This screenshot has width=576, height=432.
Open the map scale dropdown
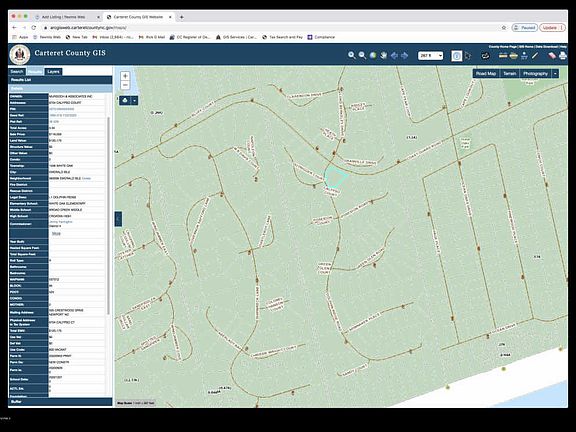click(431, 55)
